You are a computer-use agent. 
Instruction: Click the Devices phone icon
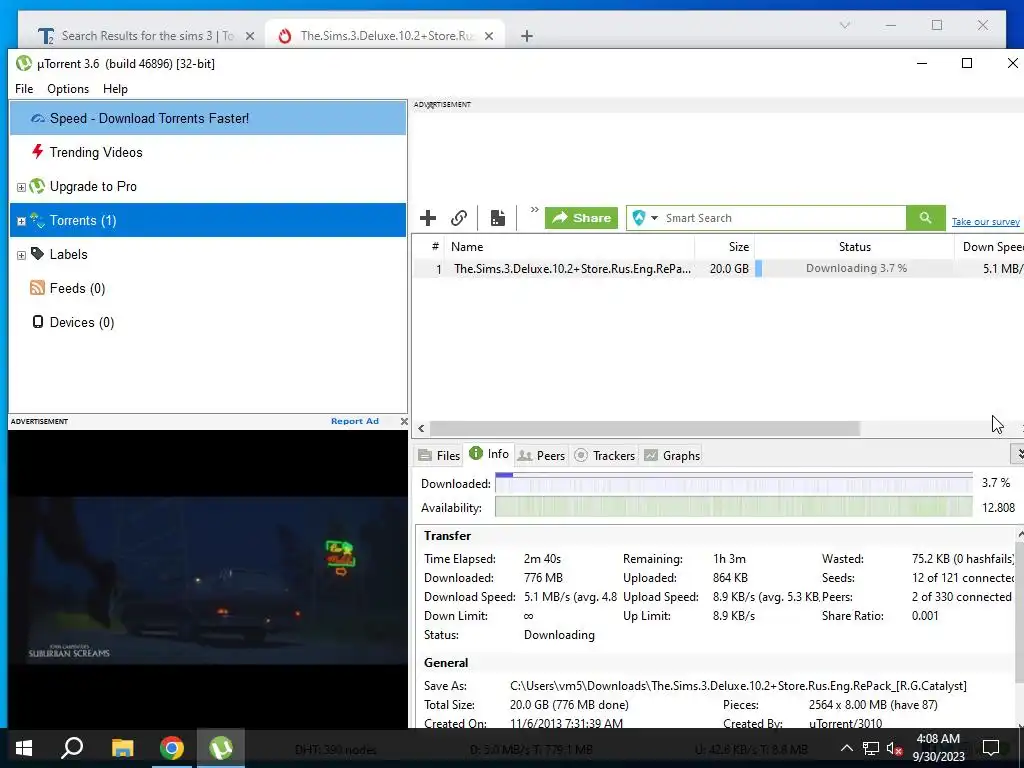tap(38, 321)
